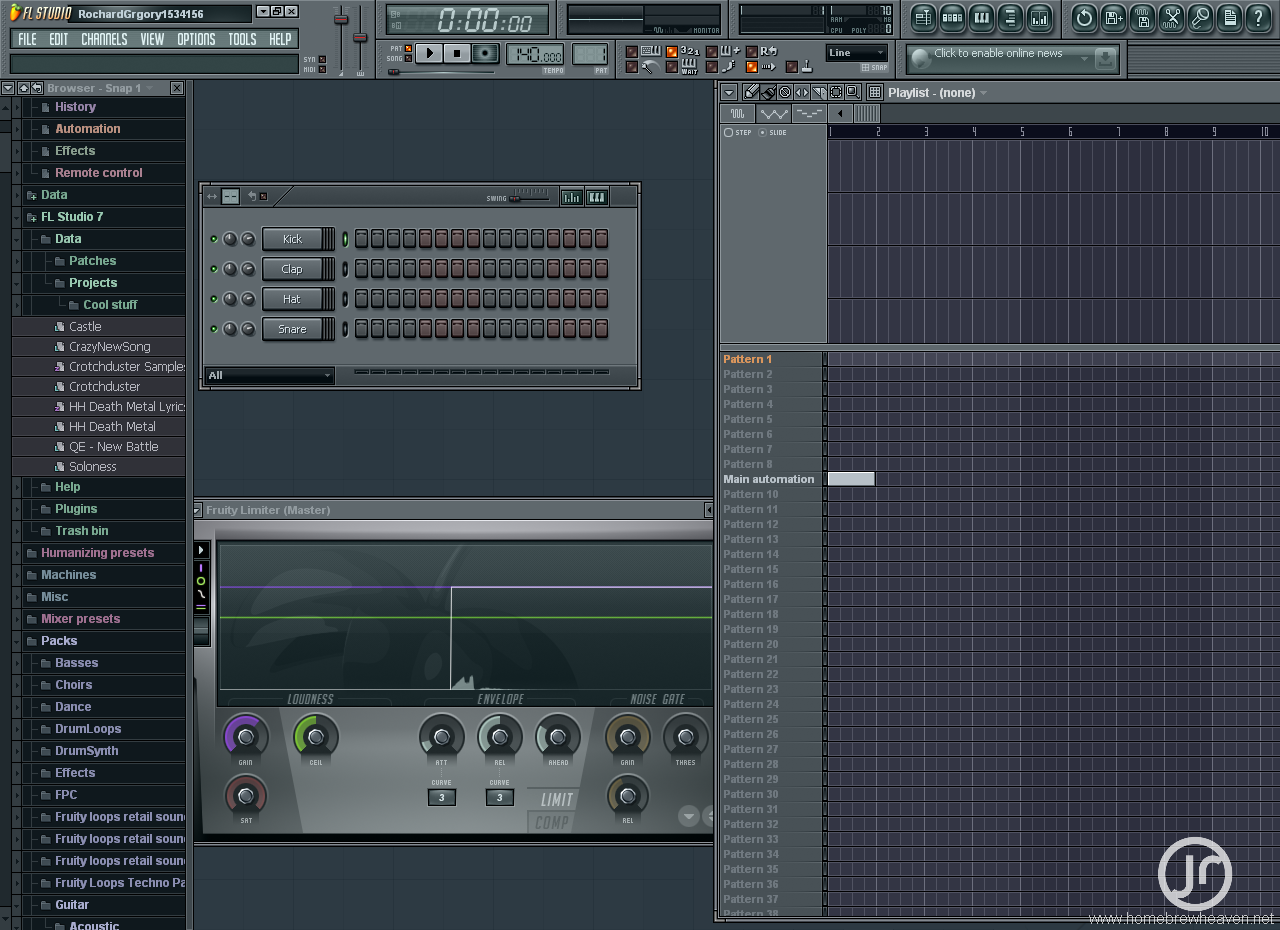Select the STEP radio option in Playlist

pos(738,133)
